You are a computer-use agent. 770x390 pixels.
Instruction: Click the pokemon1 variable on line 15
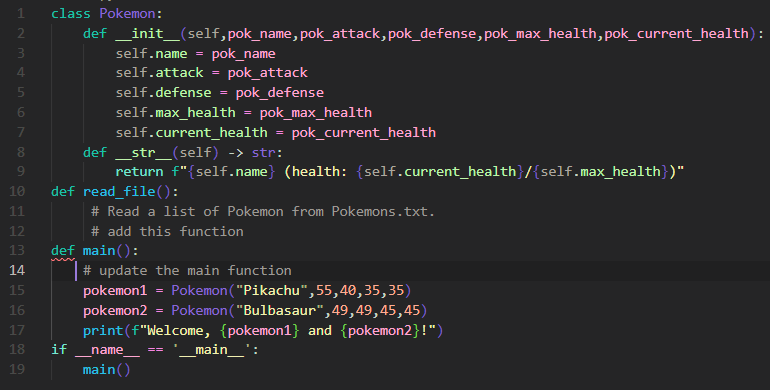(115, 290)
